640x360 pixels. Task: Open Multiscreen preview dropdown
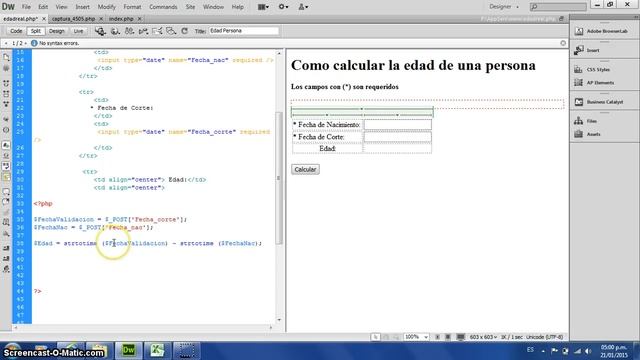(x=100, y=31)
